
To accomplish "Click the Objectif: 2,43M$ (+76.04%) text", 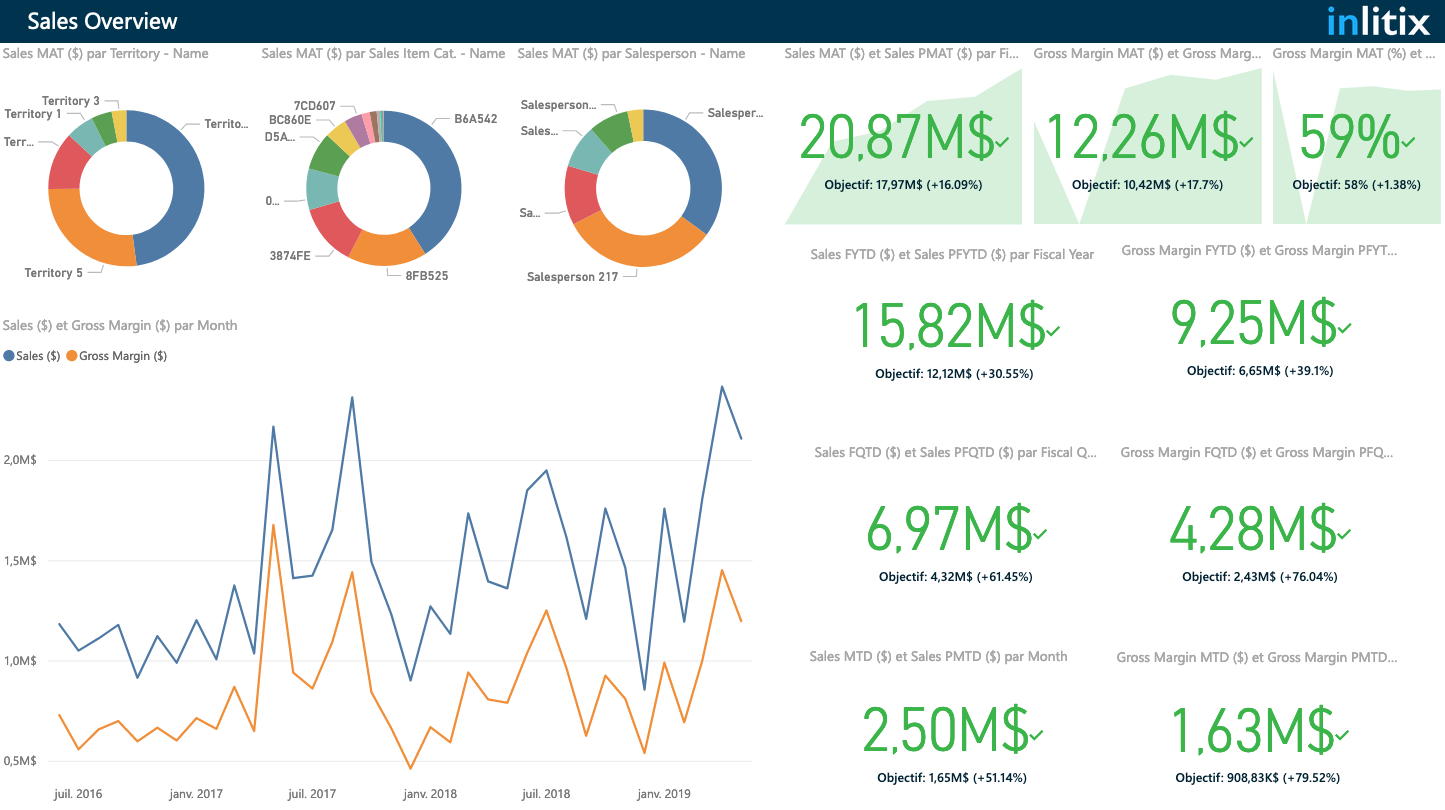I will coord(1260,577).
